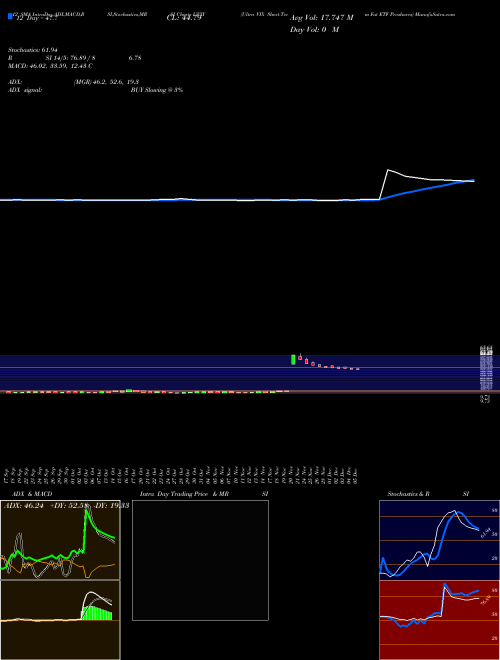
Task: Click the 'SI 14/3: 76.89 / 8' RSI readout
Action: click(x=71, y=58)
